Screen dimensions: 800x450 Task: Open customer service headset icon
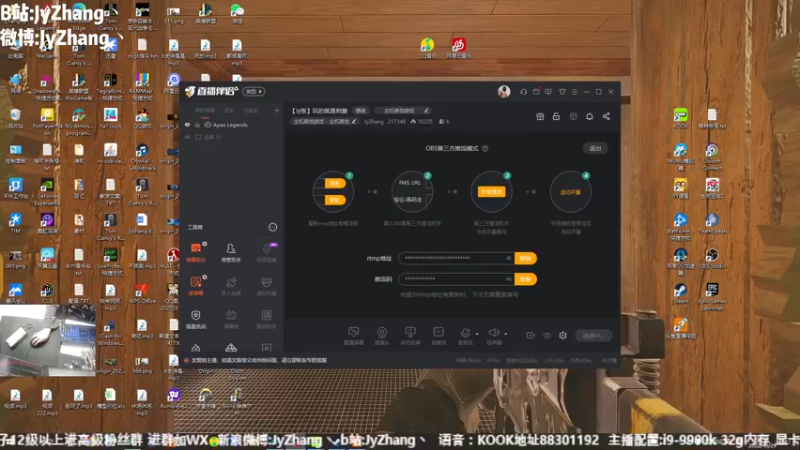523,92
